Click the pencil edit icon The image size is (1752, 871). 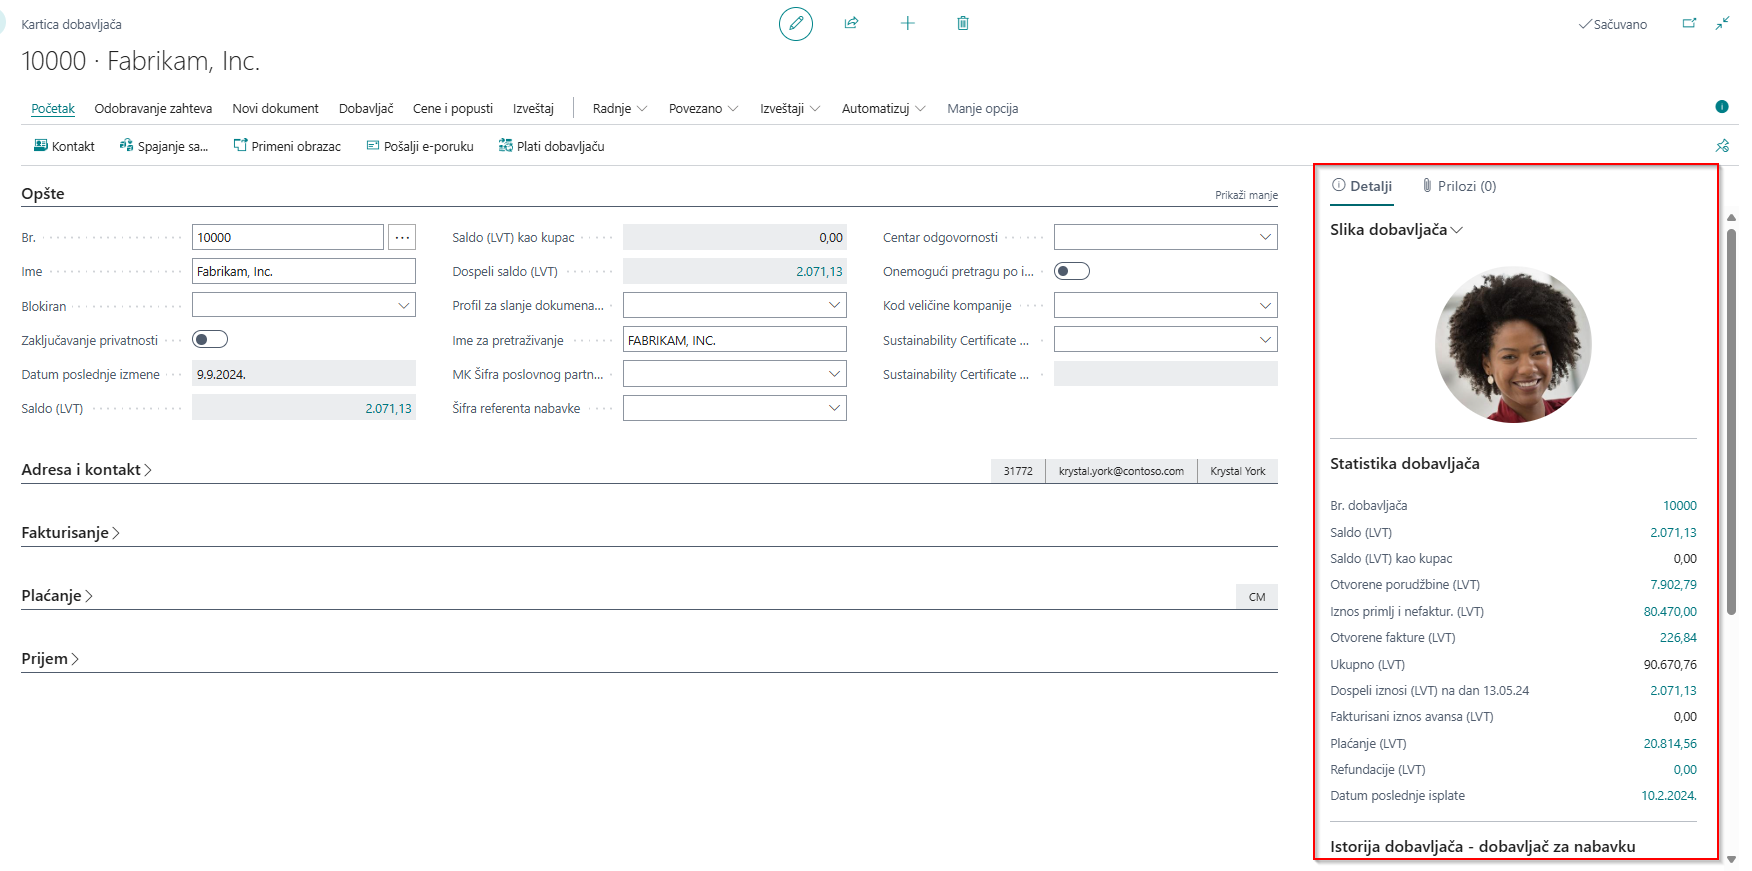(795, 24)
